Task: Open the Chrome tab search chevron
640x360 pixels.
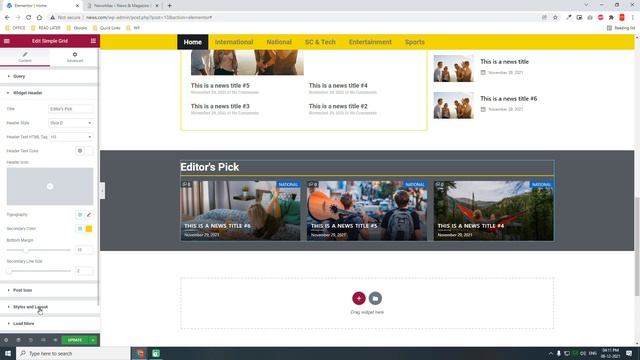Action: tap(586, 5)
